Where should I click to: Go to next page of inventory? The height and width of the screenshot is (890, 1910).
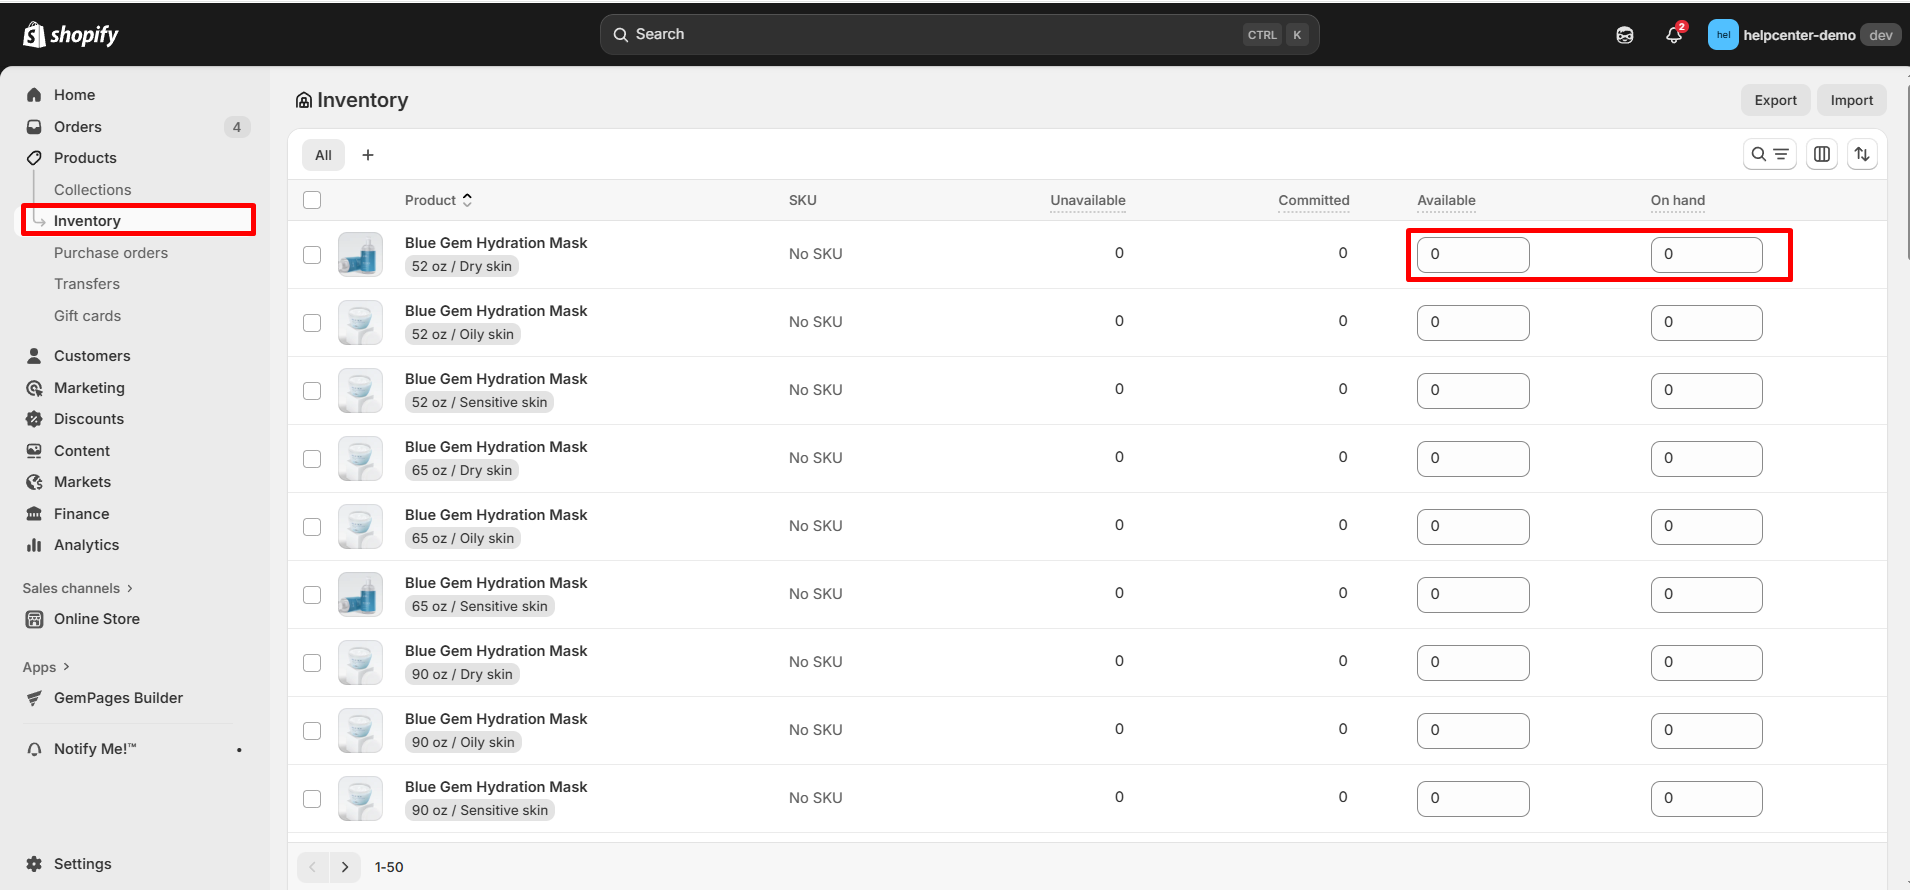[345, 867]
